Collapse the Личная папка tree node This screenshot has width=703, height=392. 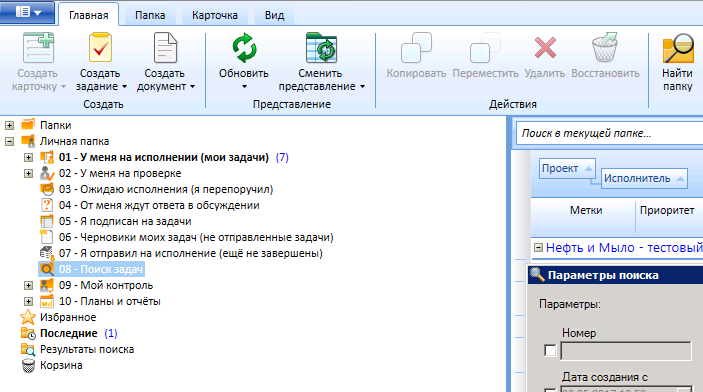click(9, 141)
